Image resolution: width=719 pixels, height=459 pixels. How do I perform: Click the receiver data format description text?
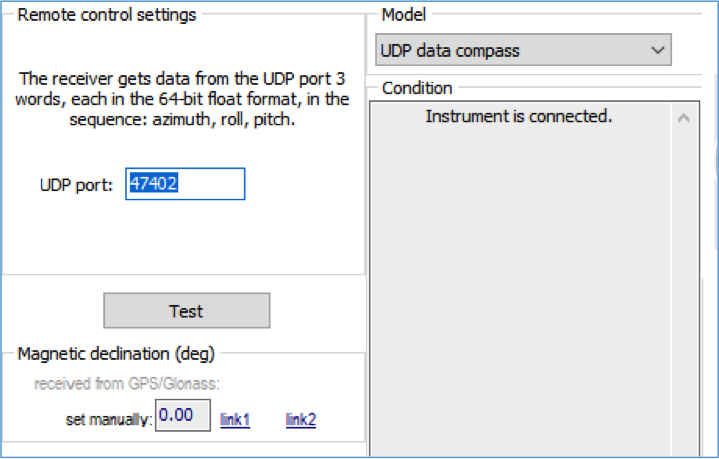click(x=182, y=99)
